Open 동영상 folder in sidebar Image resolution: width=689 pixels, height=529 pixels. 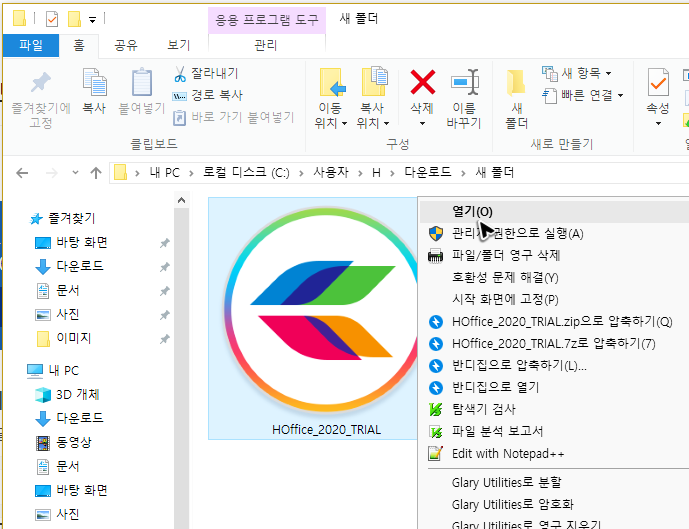[x=73, y=442]
